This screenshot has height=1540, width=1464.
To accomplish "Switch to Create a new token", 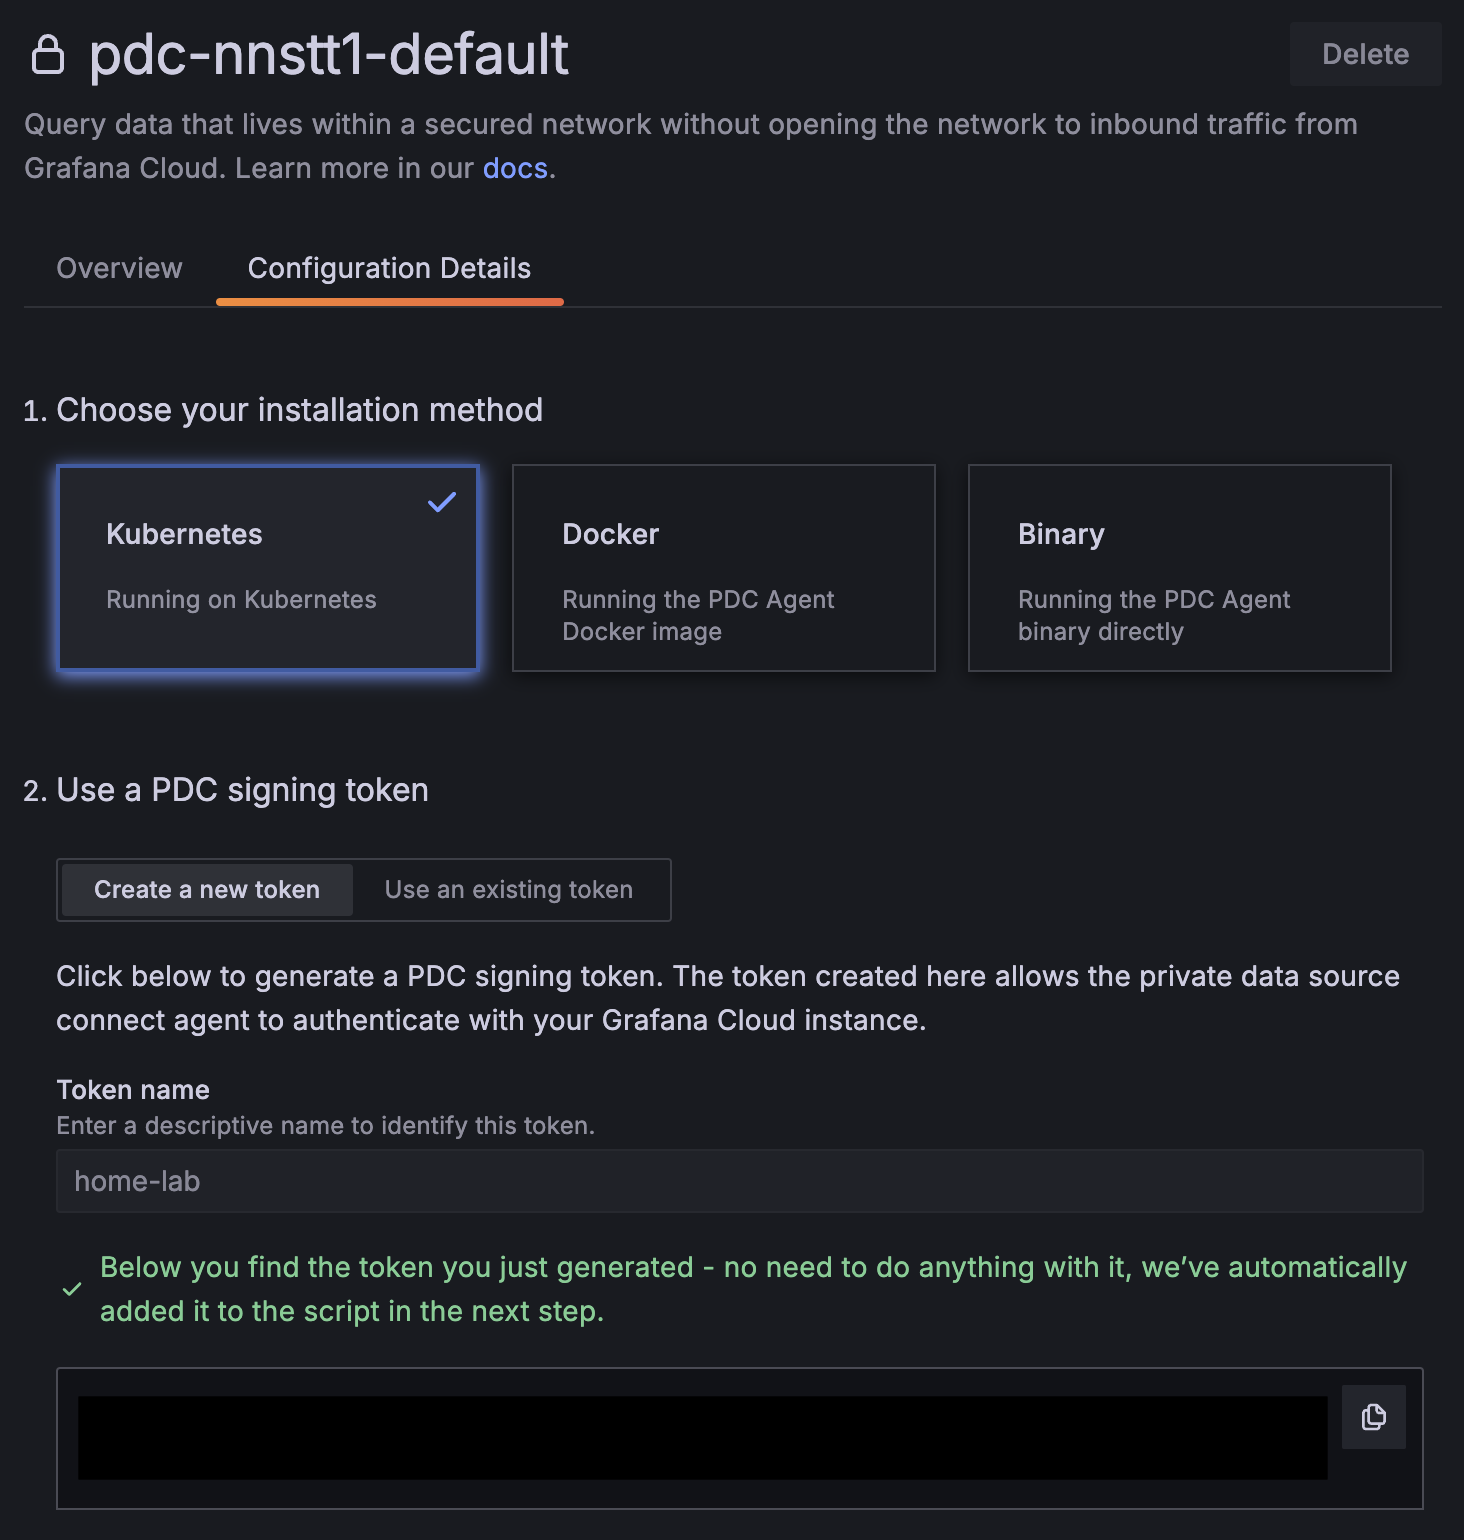I will pyautogui.click(x=207, y=890).
